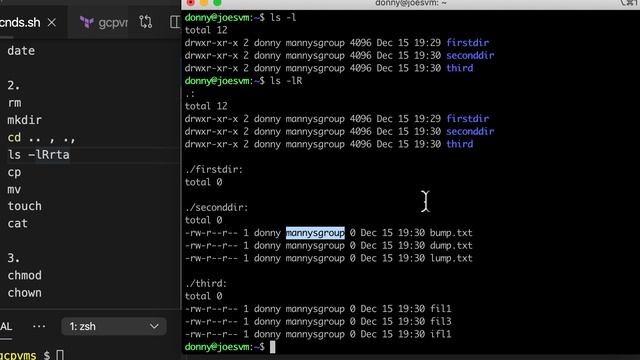This screenshot has height=360, width=640.
Task: Click the './third:' heading
Action: 206,283
